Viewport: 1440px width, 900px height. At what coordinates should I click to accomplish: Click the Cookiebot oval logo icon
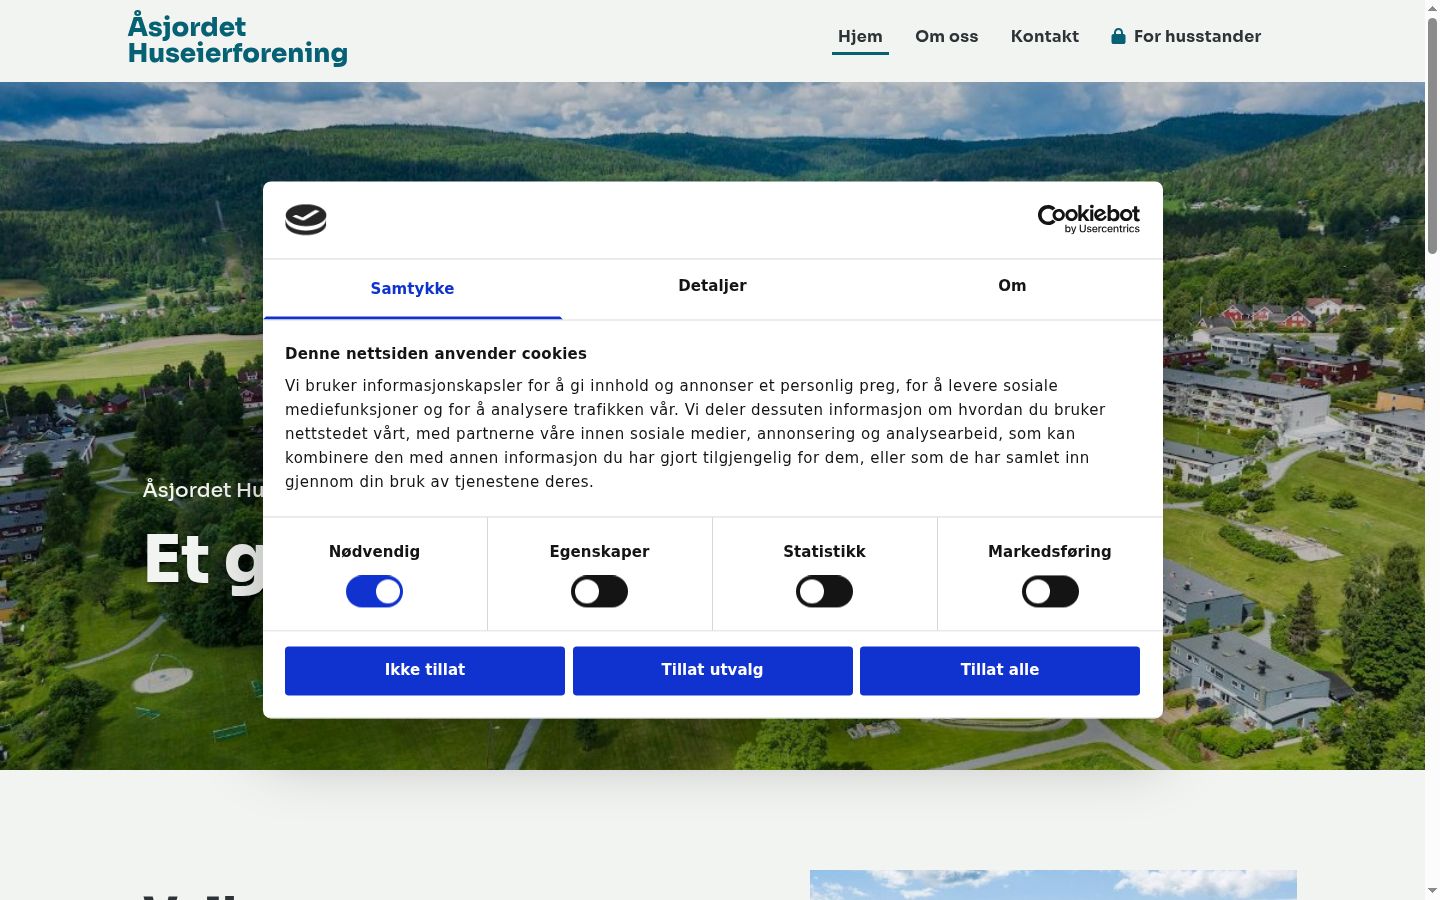pyautogui.click(x=306, y=219)
